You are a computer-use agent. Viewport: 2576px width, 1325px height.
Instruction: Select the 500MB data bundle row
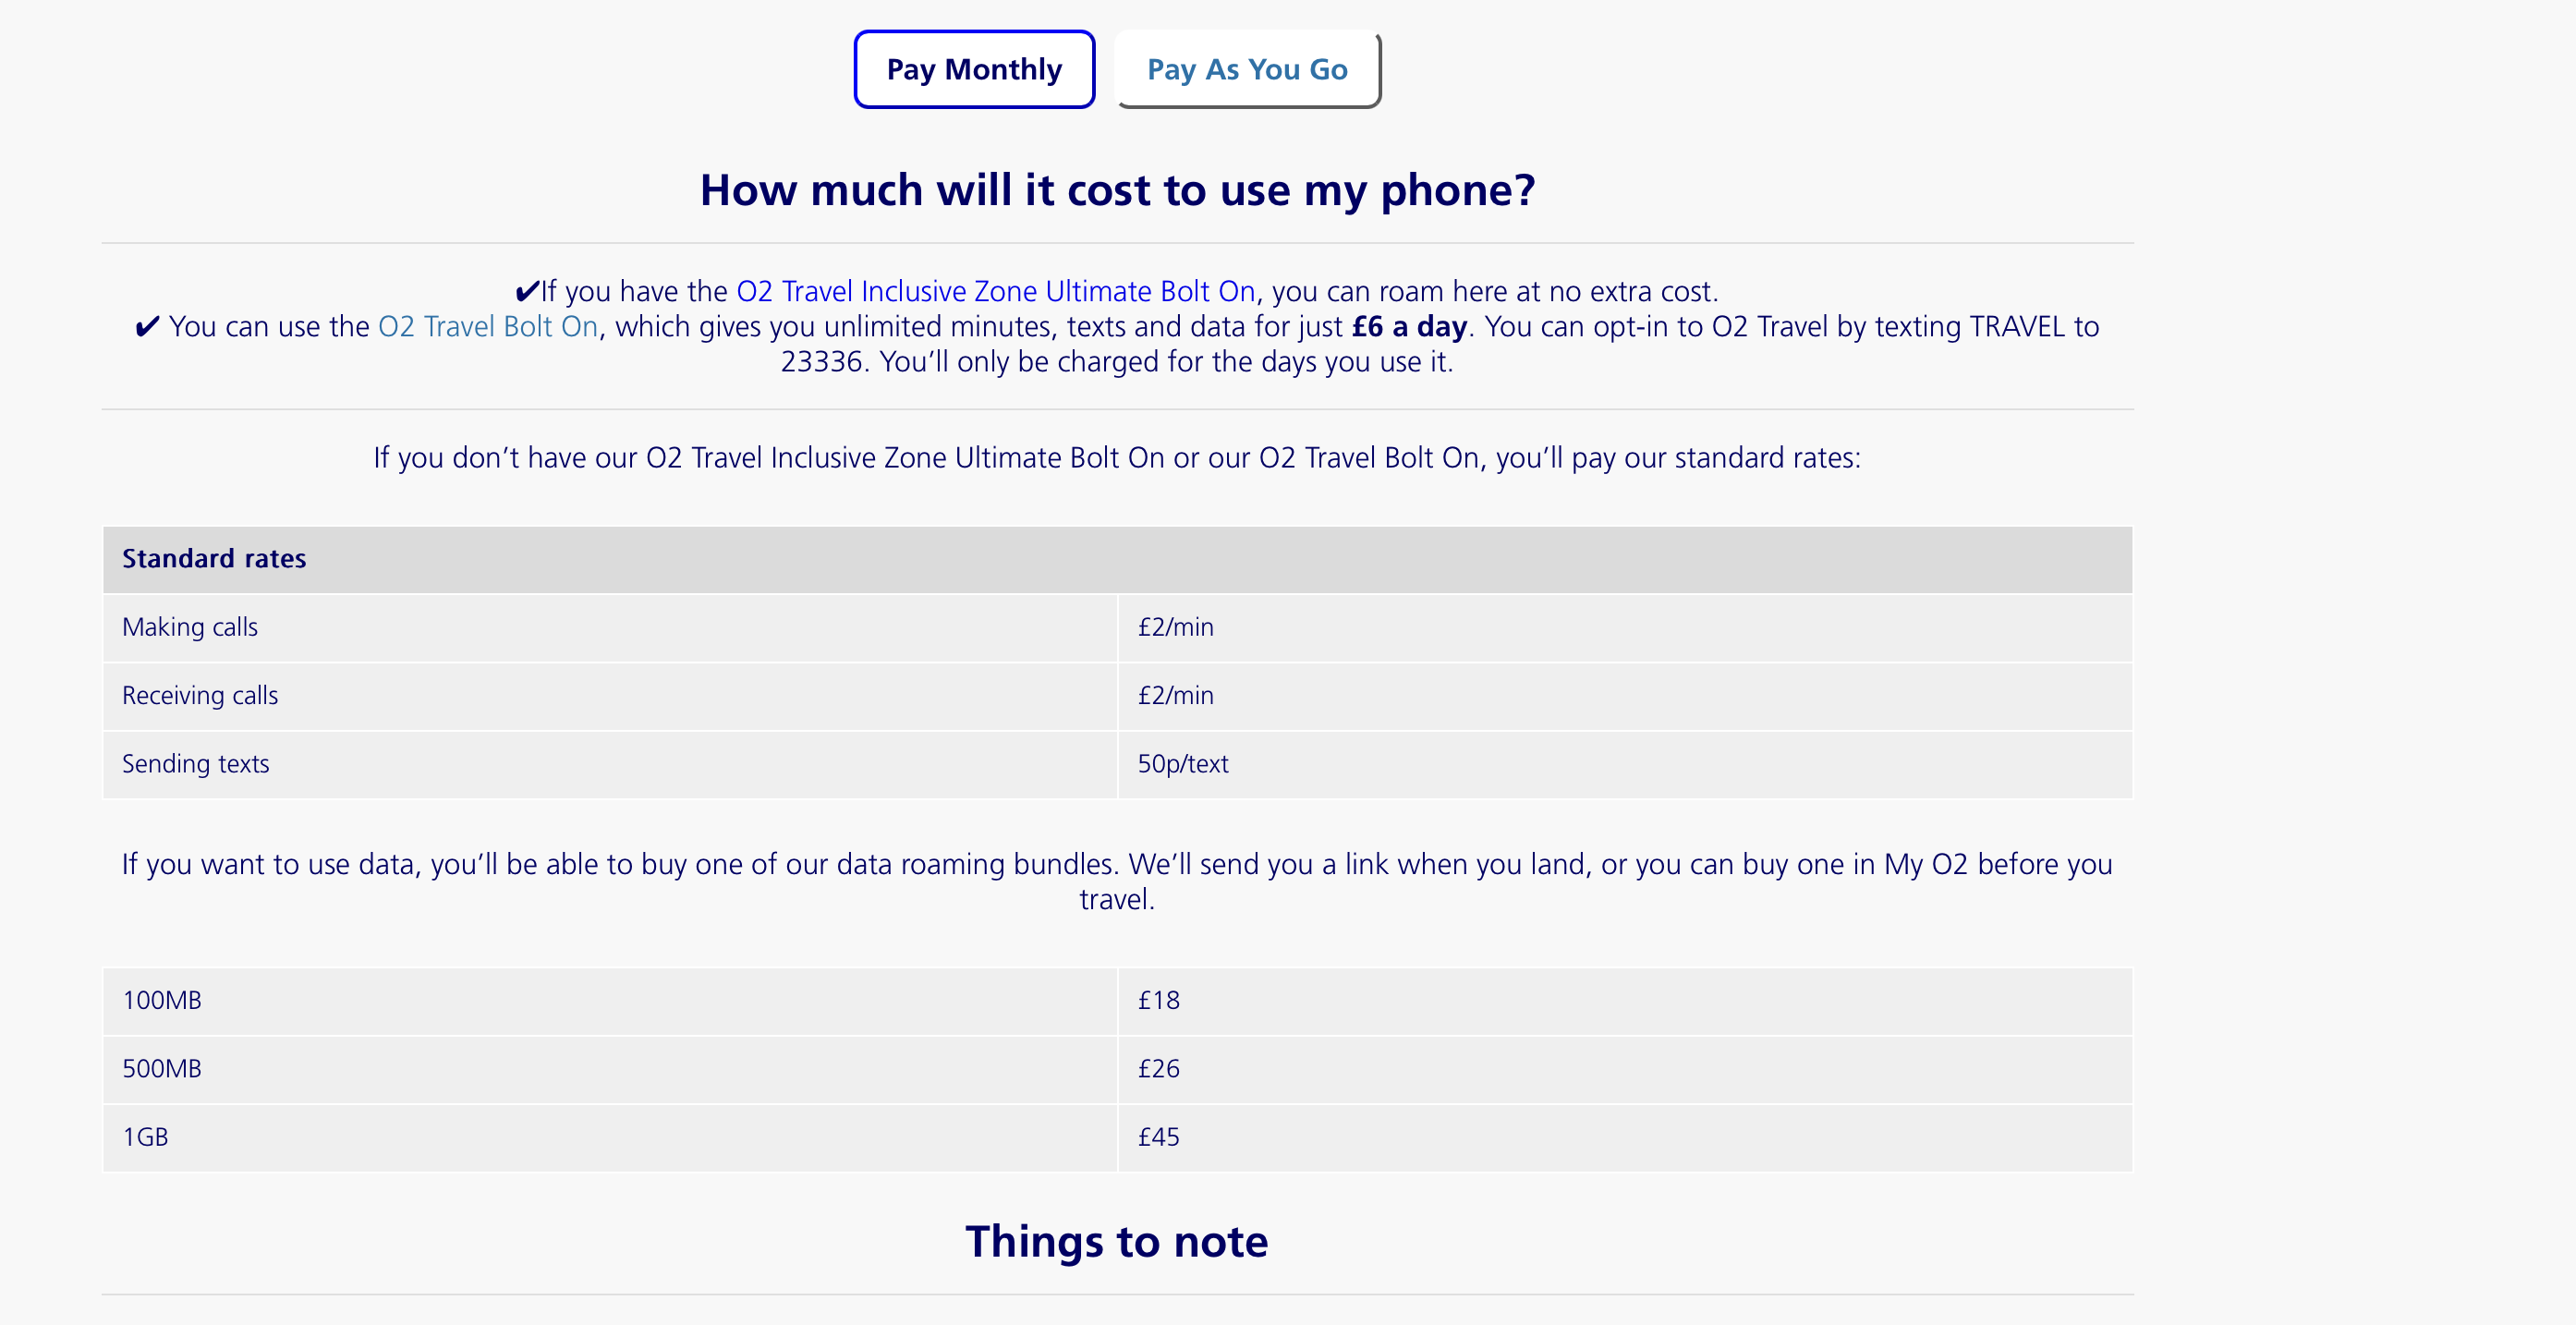pos(161,1068)
